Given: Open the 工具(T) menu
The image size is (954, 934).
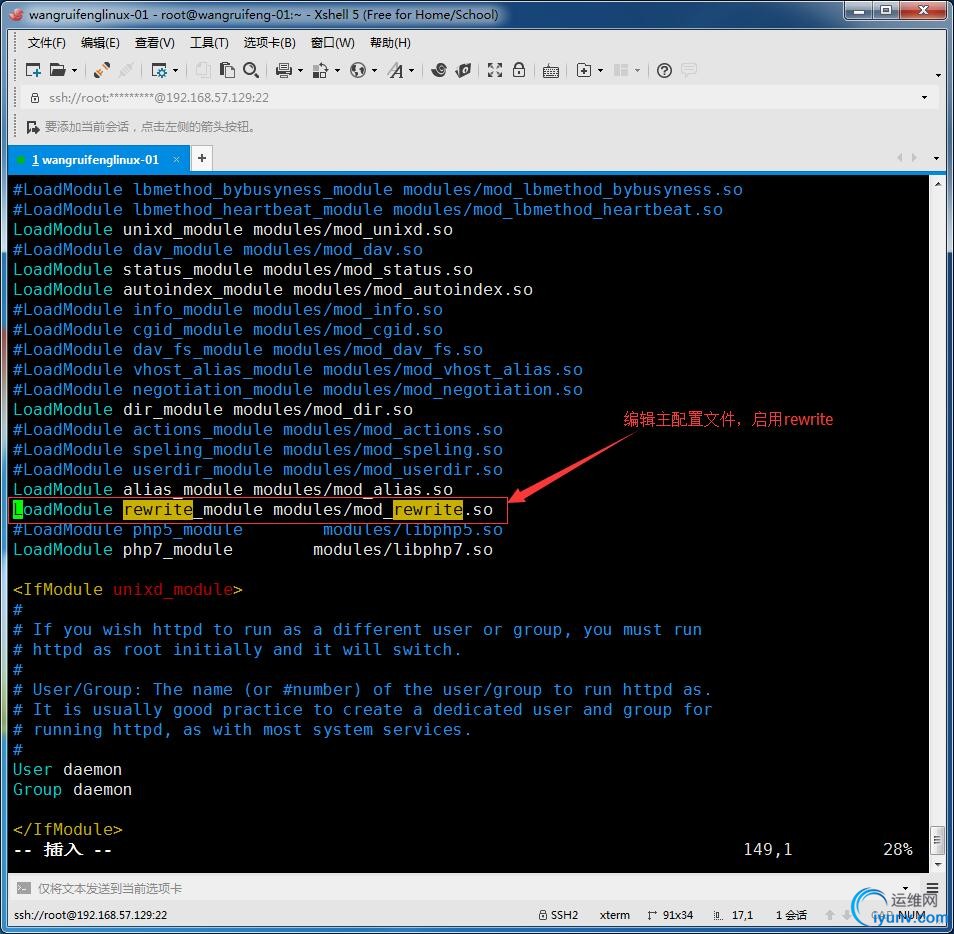Looking at the screenshot, I should coord(208,43).
